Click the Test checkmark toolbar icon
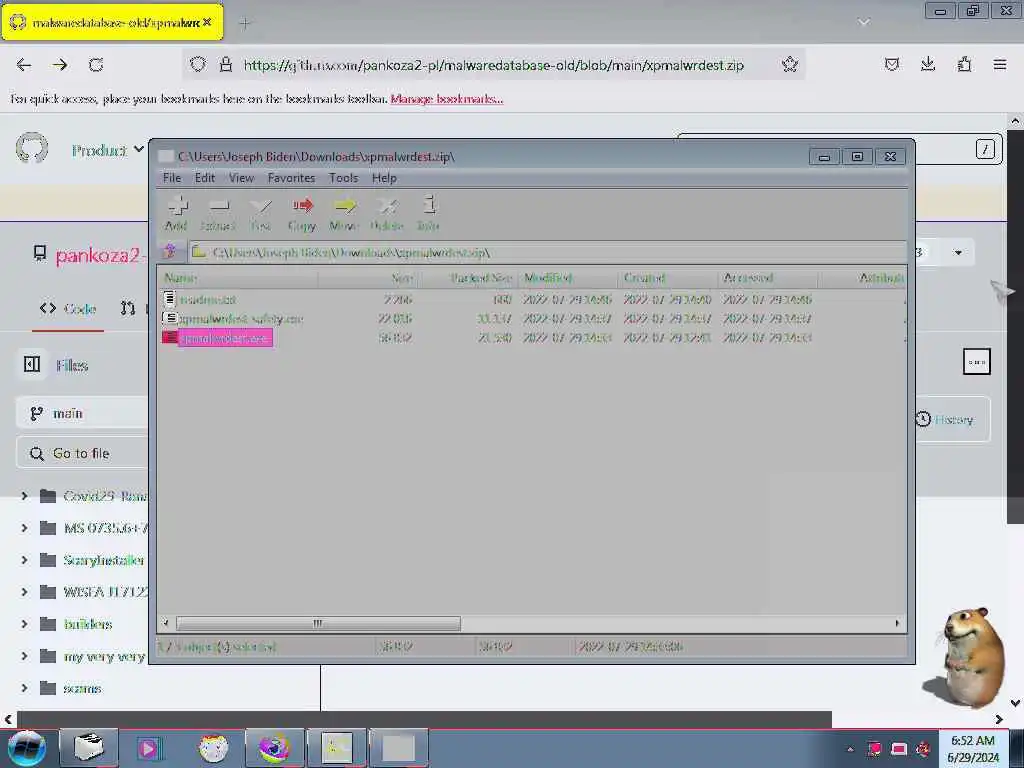Screen dimensions: 1024x768 coord(261,214)
